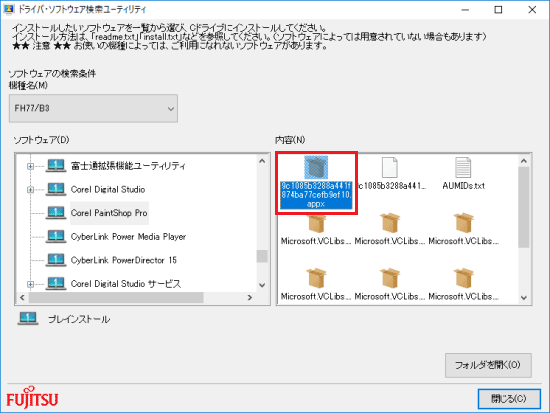Click the プレインストール legend laptop icon

click(28, 319)
